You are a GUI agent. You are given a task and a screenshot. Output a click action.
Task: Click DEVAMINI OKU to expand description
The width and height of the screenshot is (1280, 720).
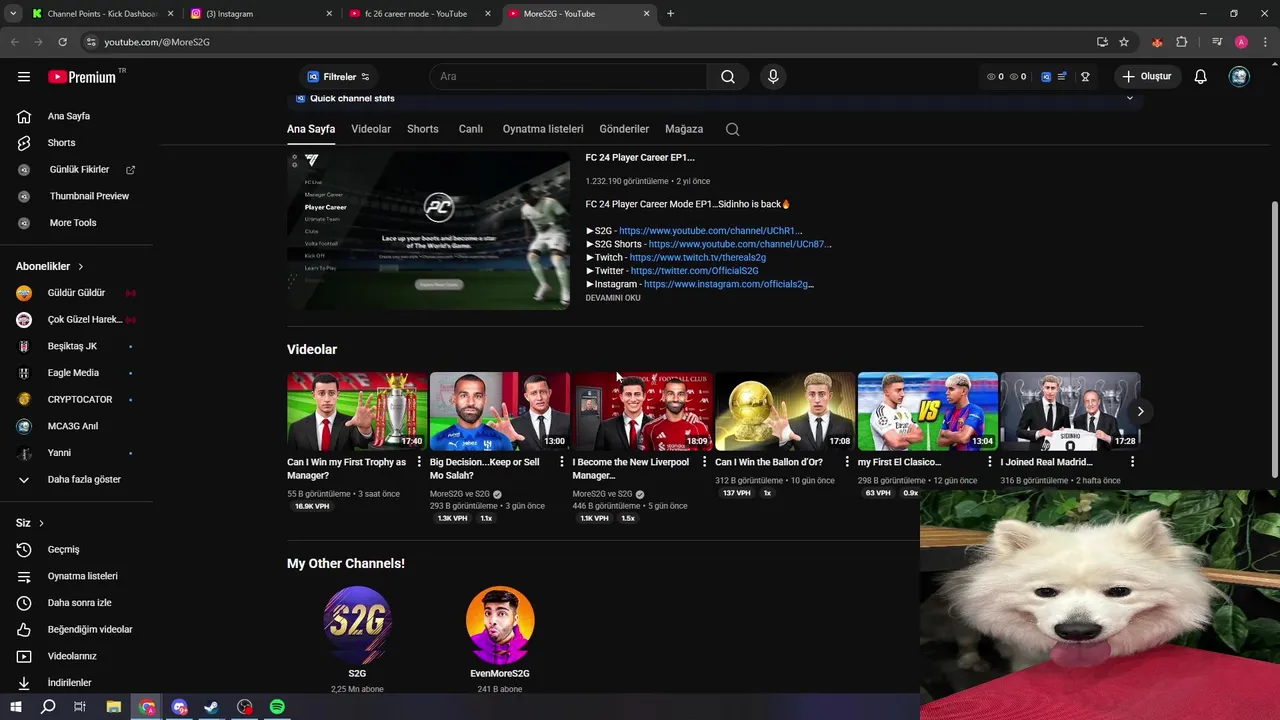point(613,298)
